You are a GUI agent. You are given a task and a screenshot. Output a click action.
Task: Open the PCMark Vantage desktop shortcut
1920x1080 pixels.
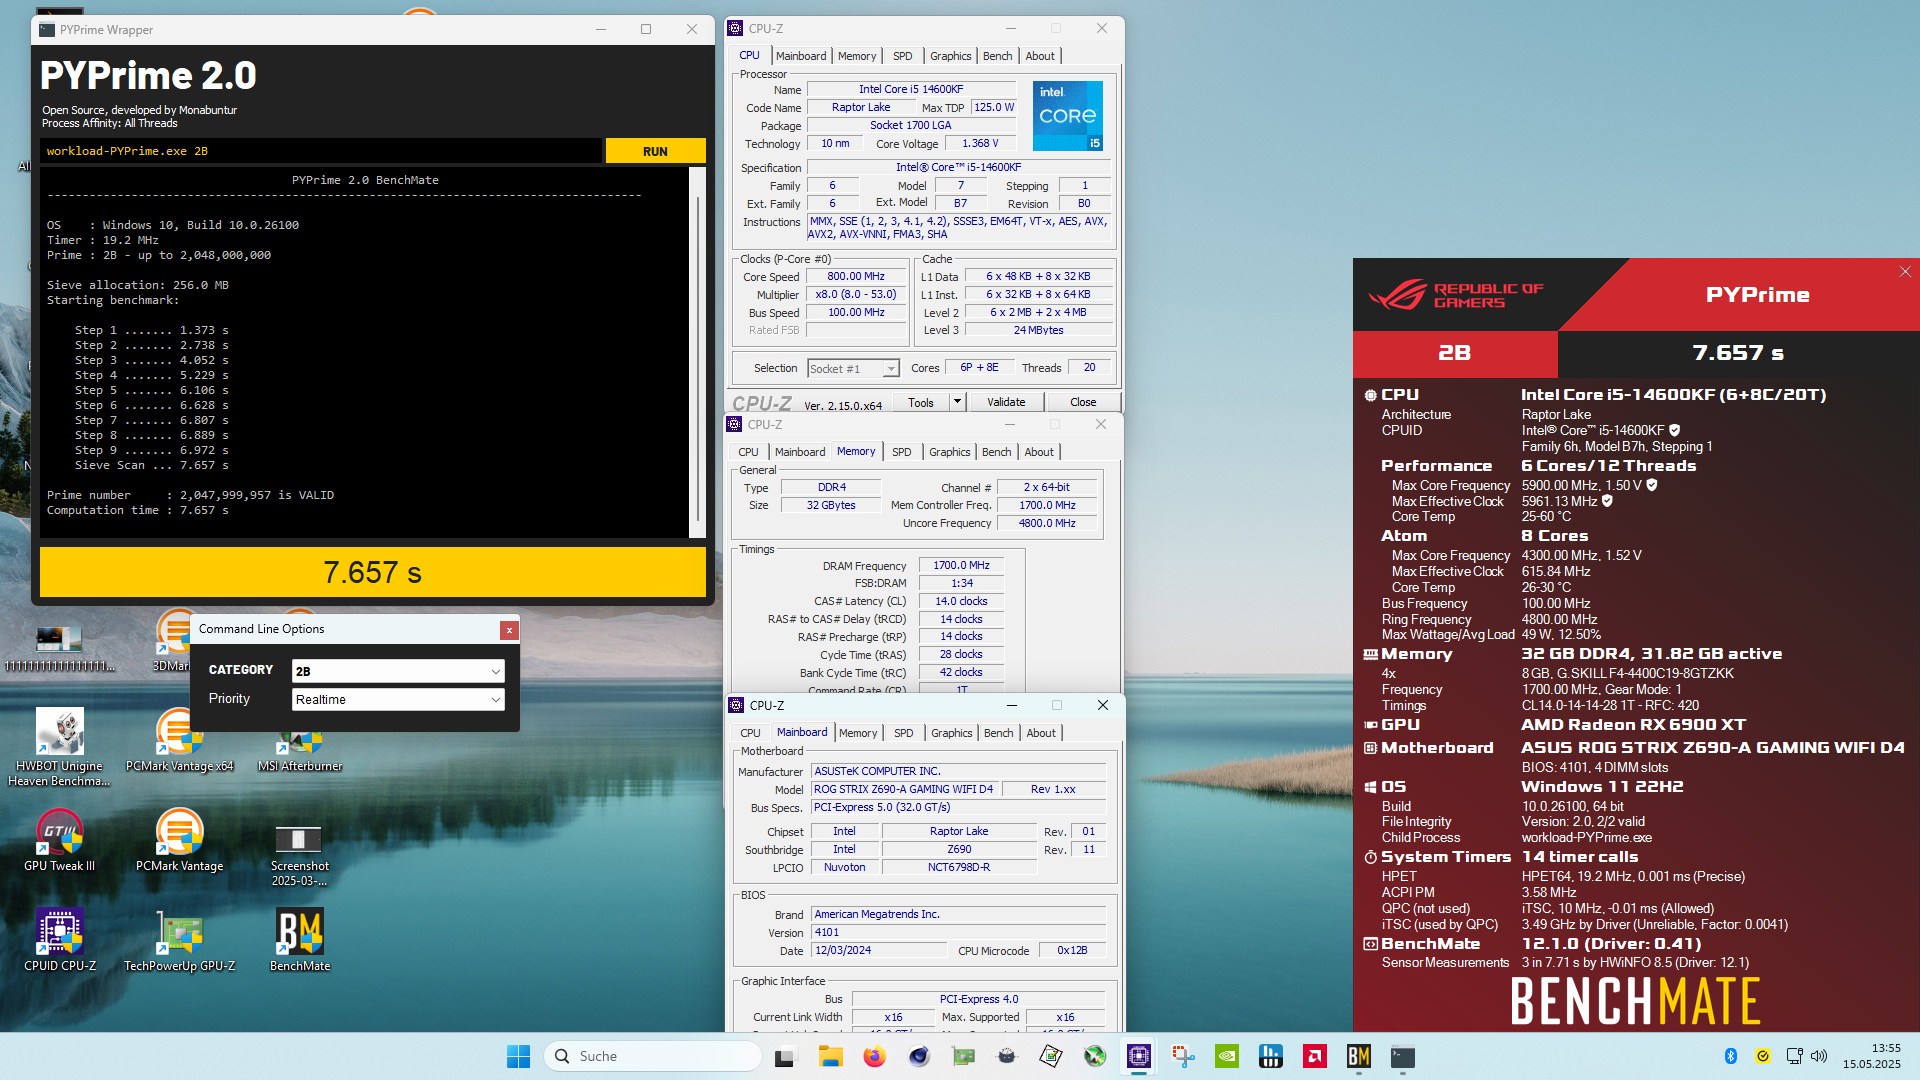[x=180, y=840]
